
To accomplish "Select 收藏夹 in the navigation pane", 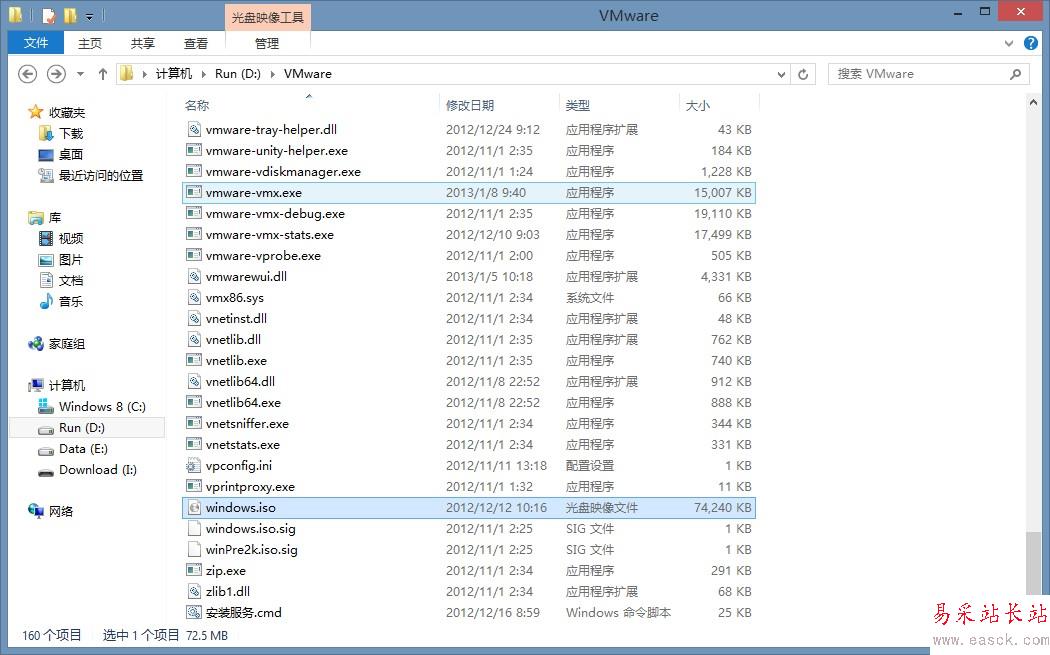I will pyautogui.click(x=66, y=113).
